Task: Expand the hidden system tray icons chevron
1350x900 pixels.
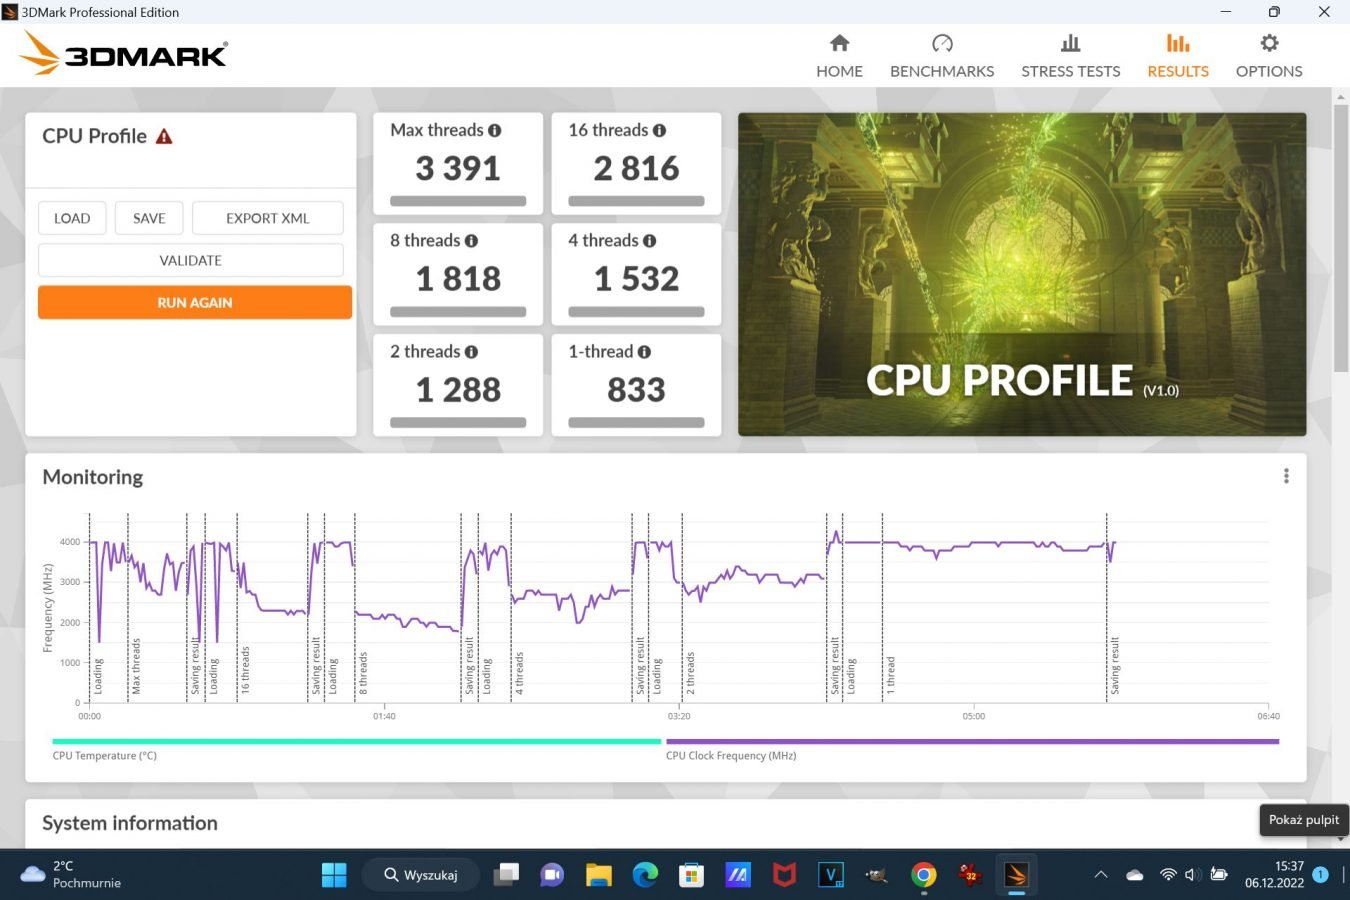Action: click(x=1101, y=875)
